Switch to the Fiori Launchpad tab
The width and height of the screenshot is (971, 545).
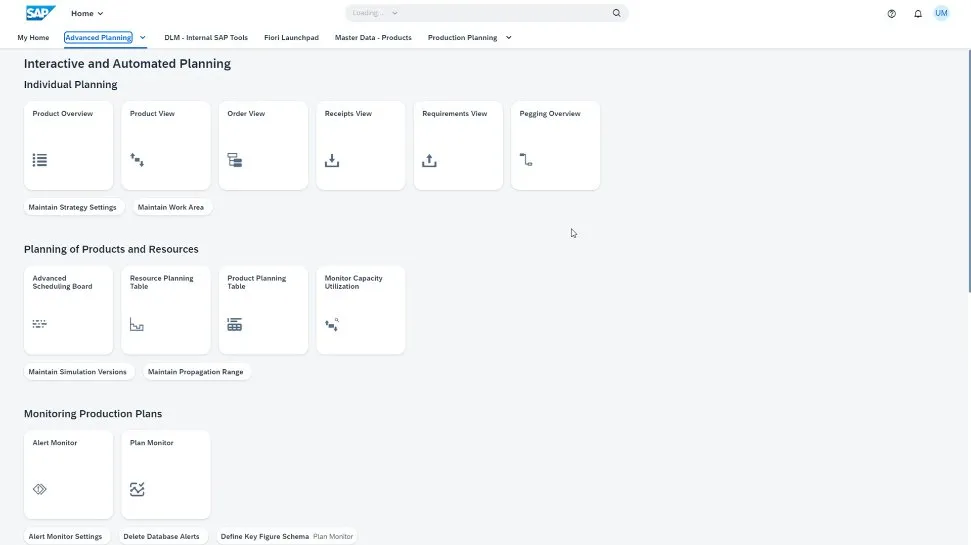tap(291, 38)
